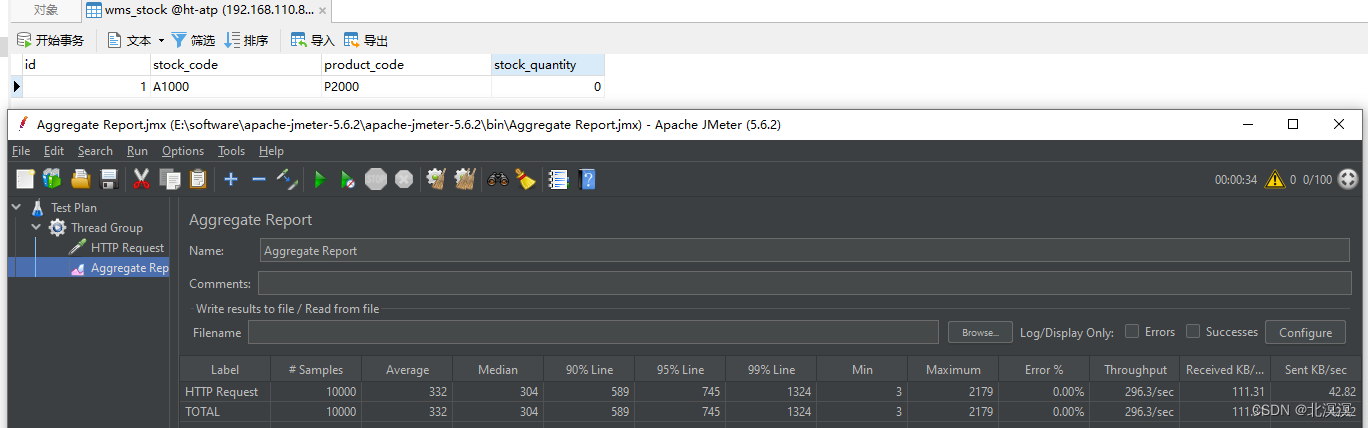This screenshot has width=1368, height=428.
Task: Save the test plan with the floppy icon
Action: pyautogui.click(x=109, y=179)
